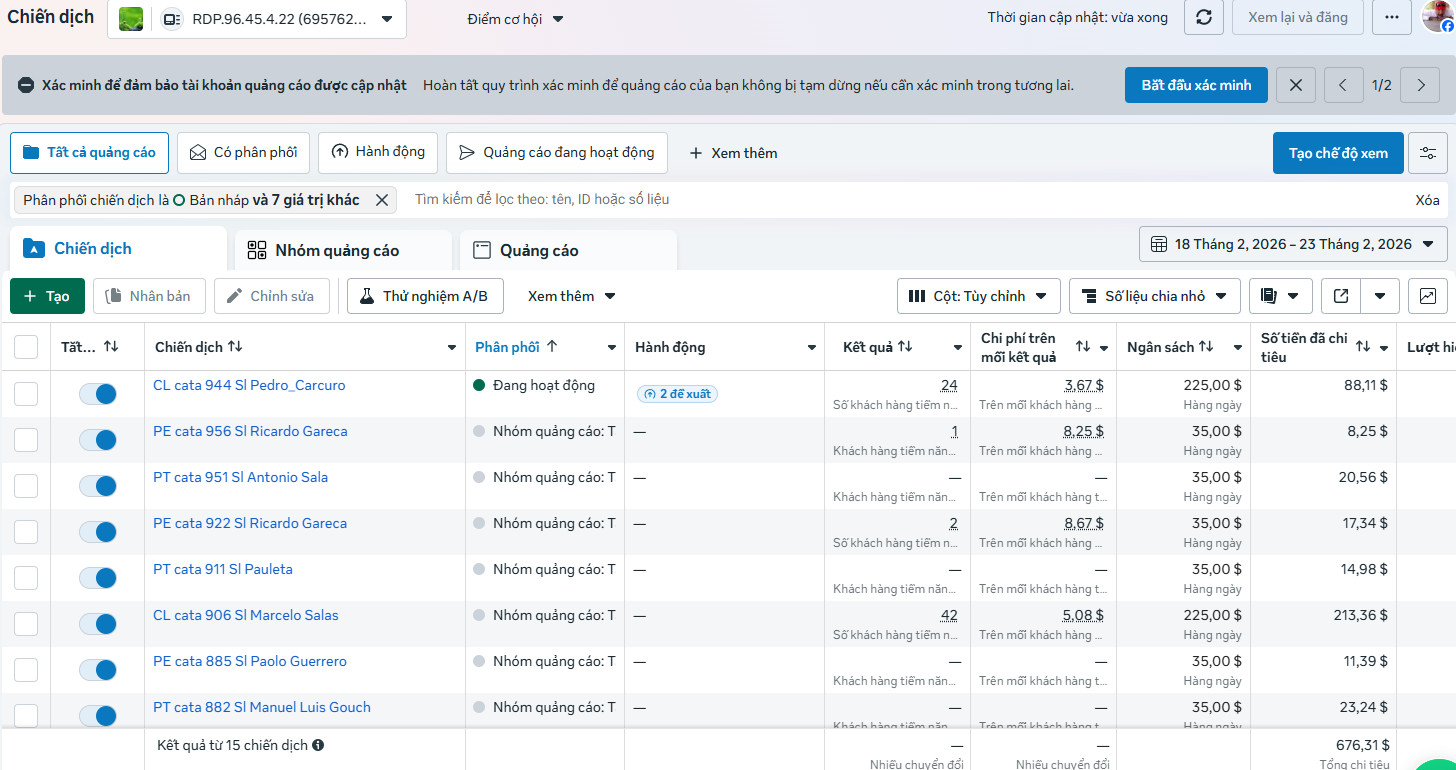This screenshot has height=770, width=1456.
Task: Click the Phân phối column sort header
Action: pyautogui.click(x=516, y=346)
